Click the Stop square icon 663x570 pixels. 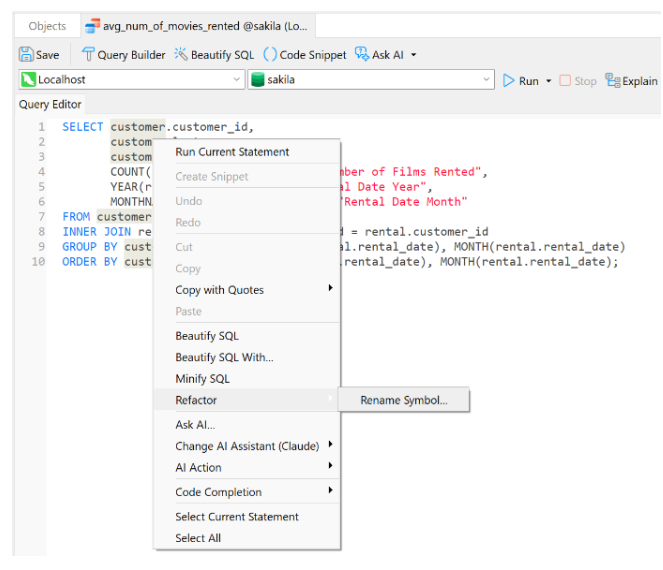[565, 80]
